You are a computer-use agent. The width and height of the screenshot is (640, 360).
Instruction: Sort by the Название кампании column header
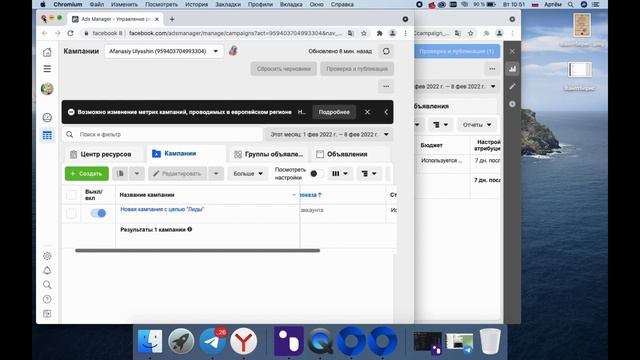147,195
